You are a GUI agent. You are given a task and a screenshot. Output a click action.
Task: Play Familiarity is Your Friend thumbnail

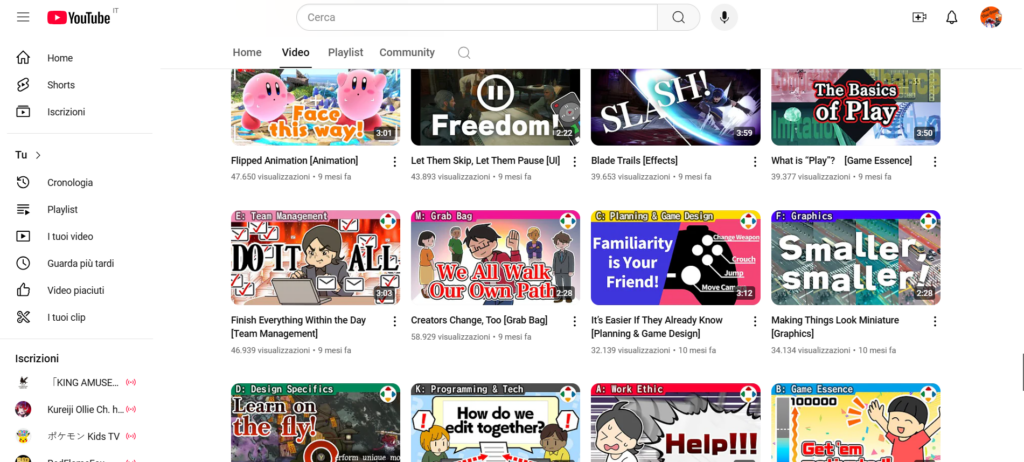point(675,257)
